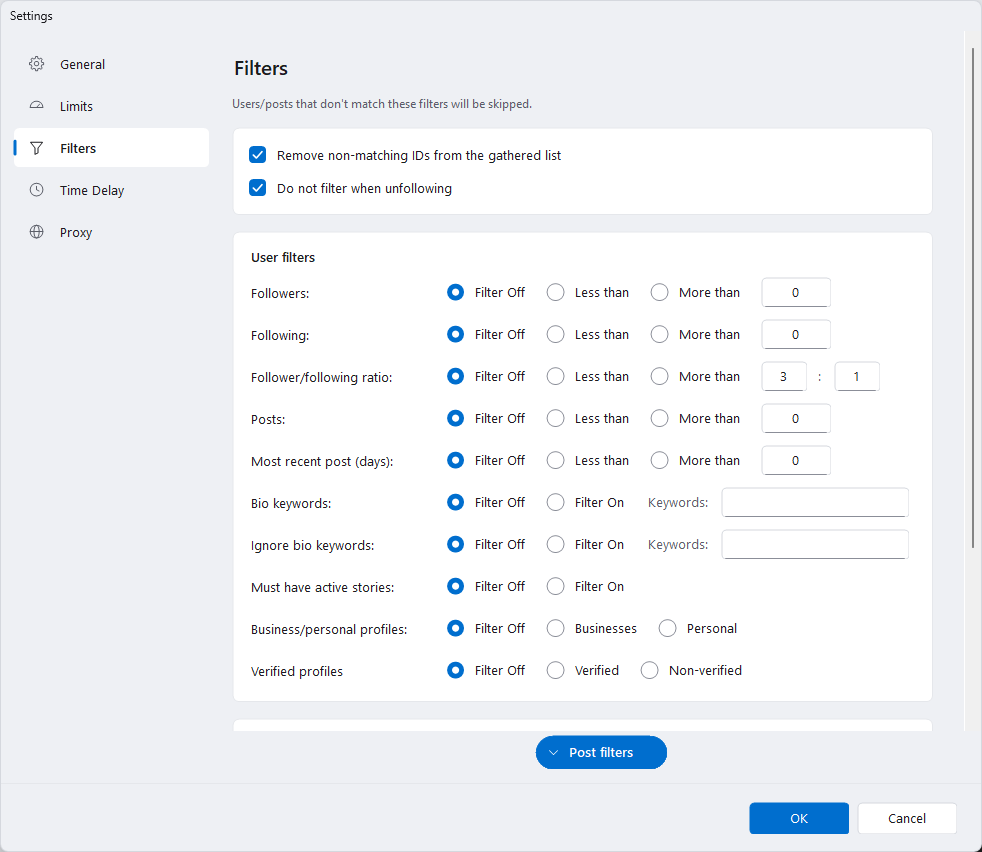The image size is (982, 852).
Task: Set Follower/following ratio to More than
Action: click(x=659, y=377)
